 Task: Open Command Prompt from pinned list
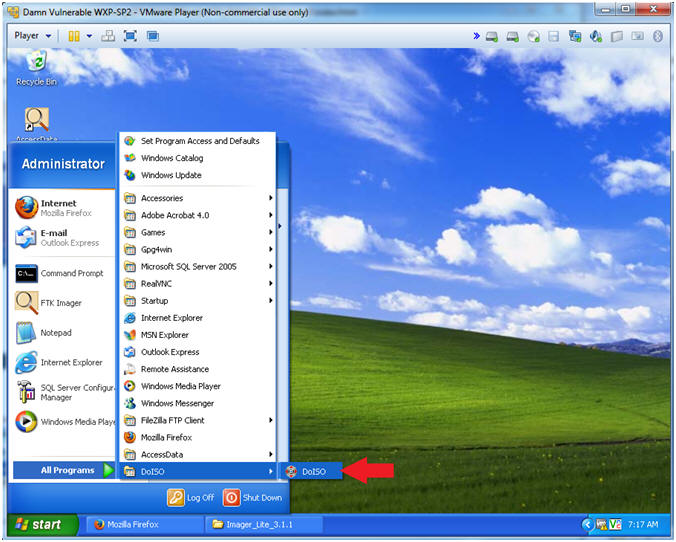point(64,273)
